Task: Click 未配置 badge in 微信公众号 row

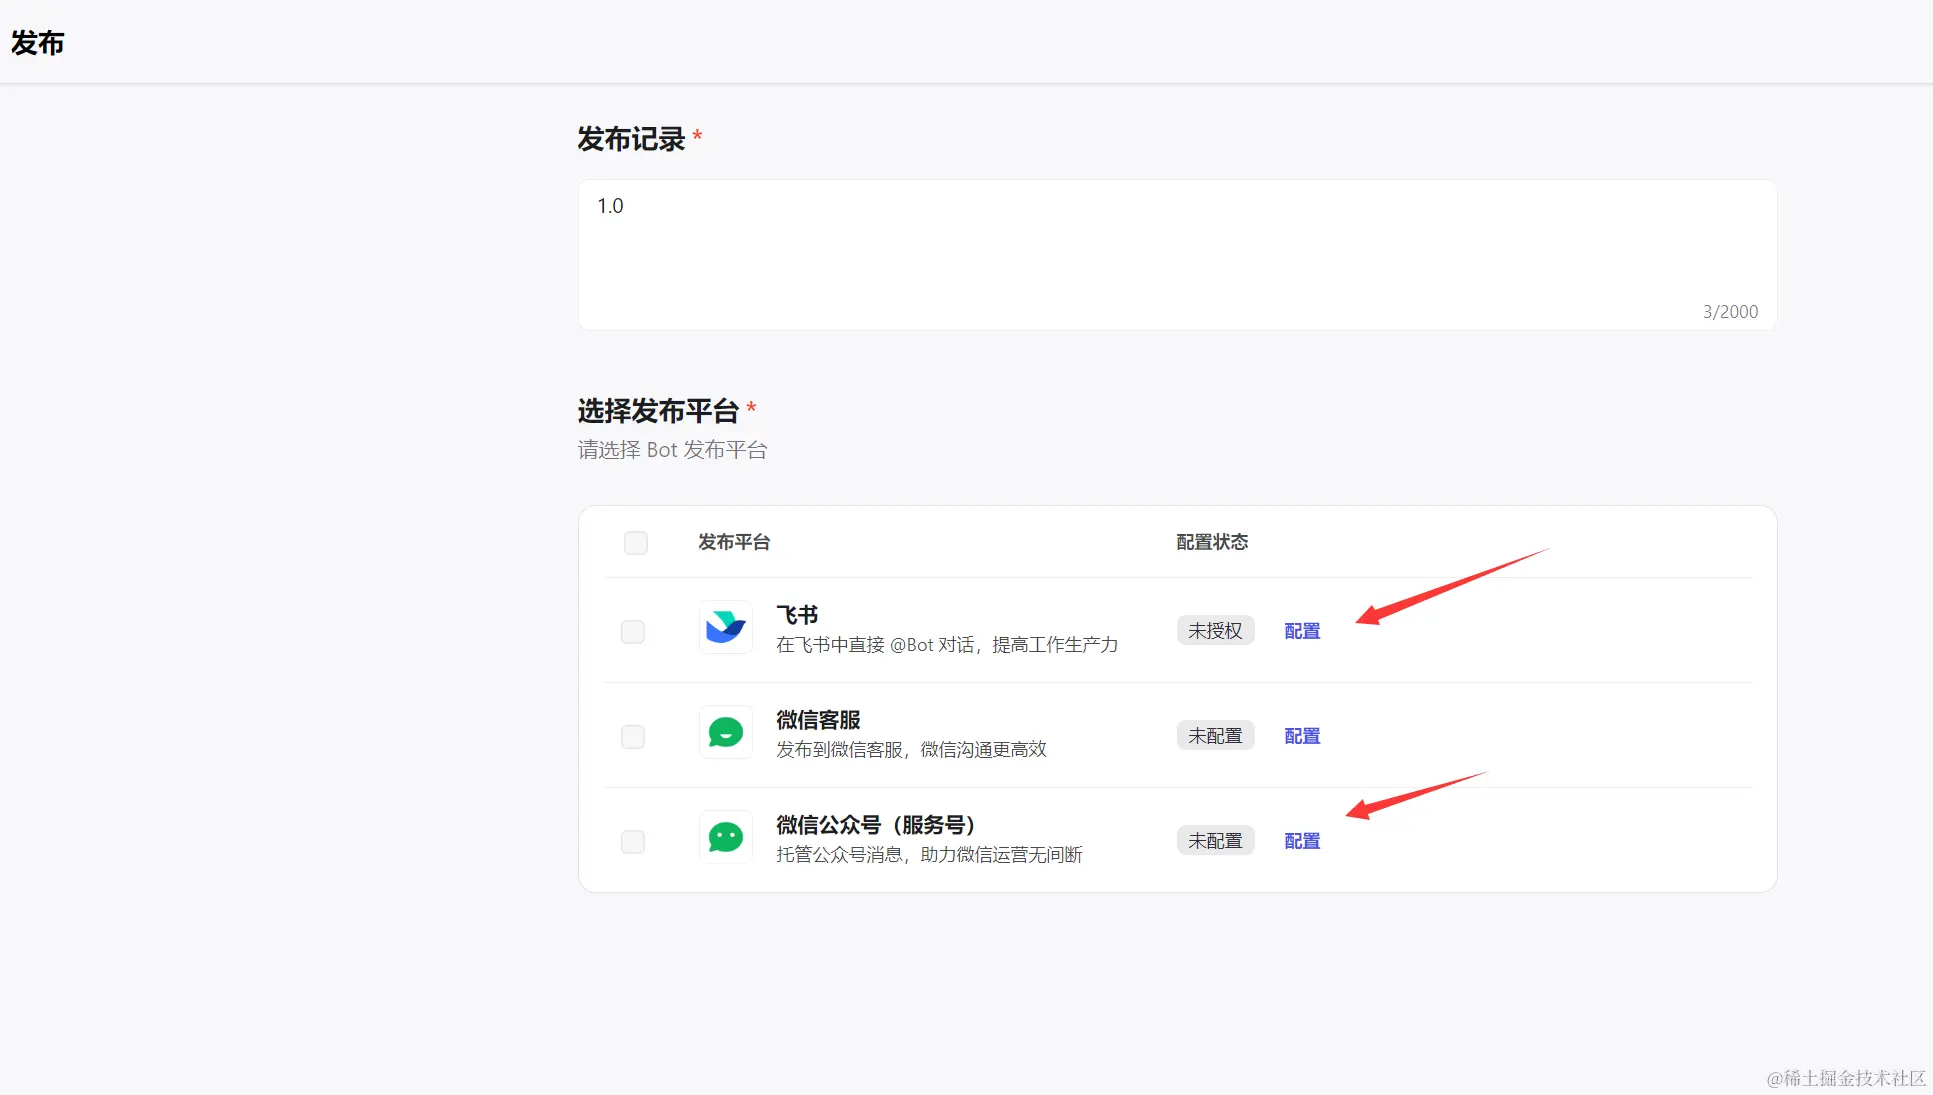Action: coord(1215,841)
